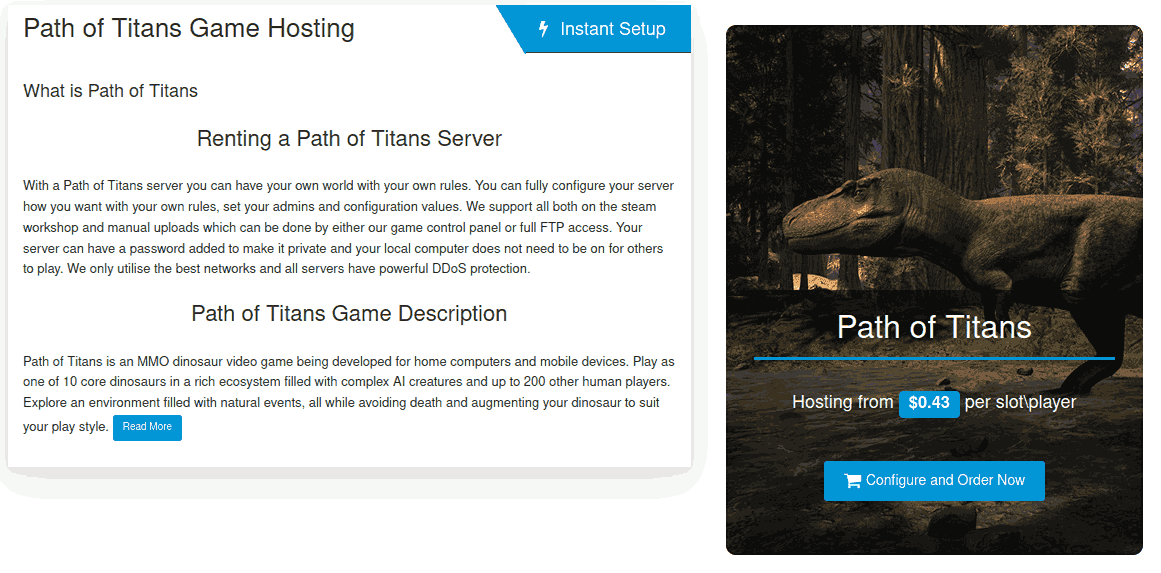This screenshot has width=1161, height=573.
Task: Click the Hosting from text on the card
Action: click(x=842, y=402)
